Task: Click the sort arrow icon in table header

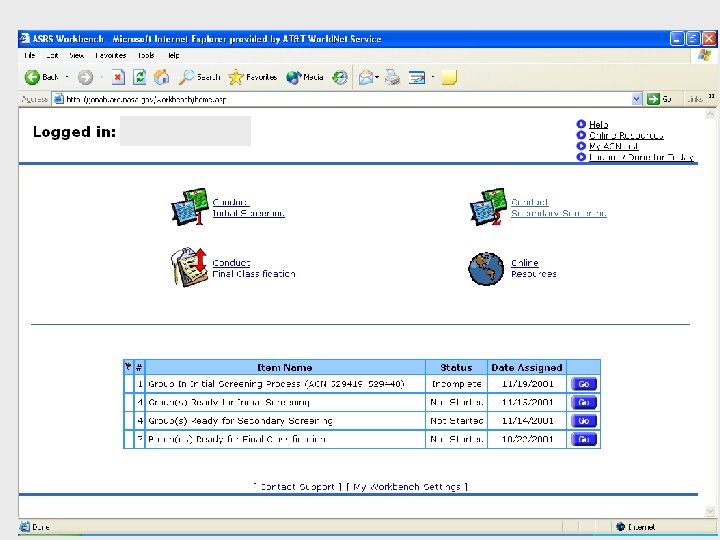Action: [x=128, y=366]
